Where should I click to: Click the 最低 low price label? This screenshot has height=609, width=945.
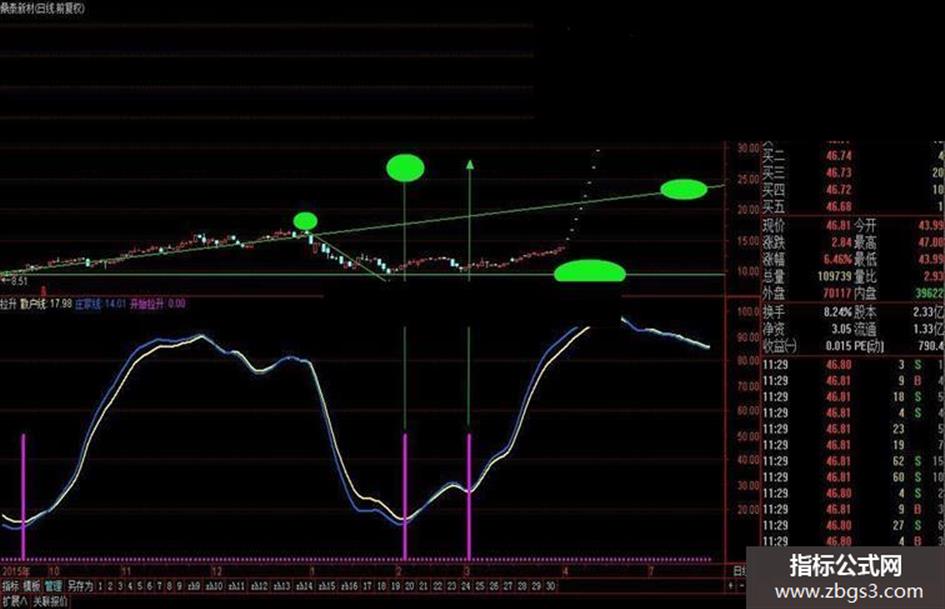[x=865, y=260]
